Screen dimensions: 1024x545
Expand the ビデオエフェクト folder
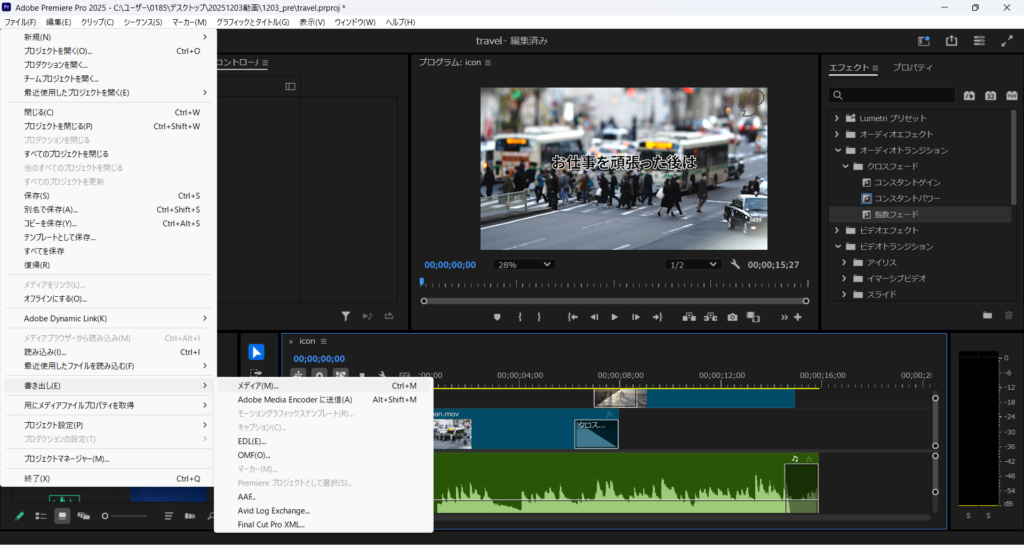click(835, 230)
